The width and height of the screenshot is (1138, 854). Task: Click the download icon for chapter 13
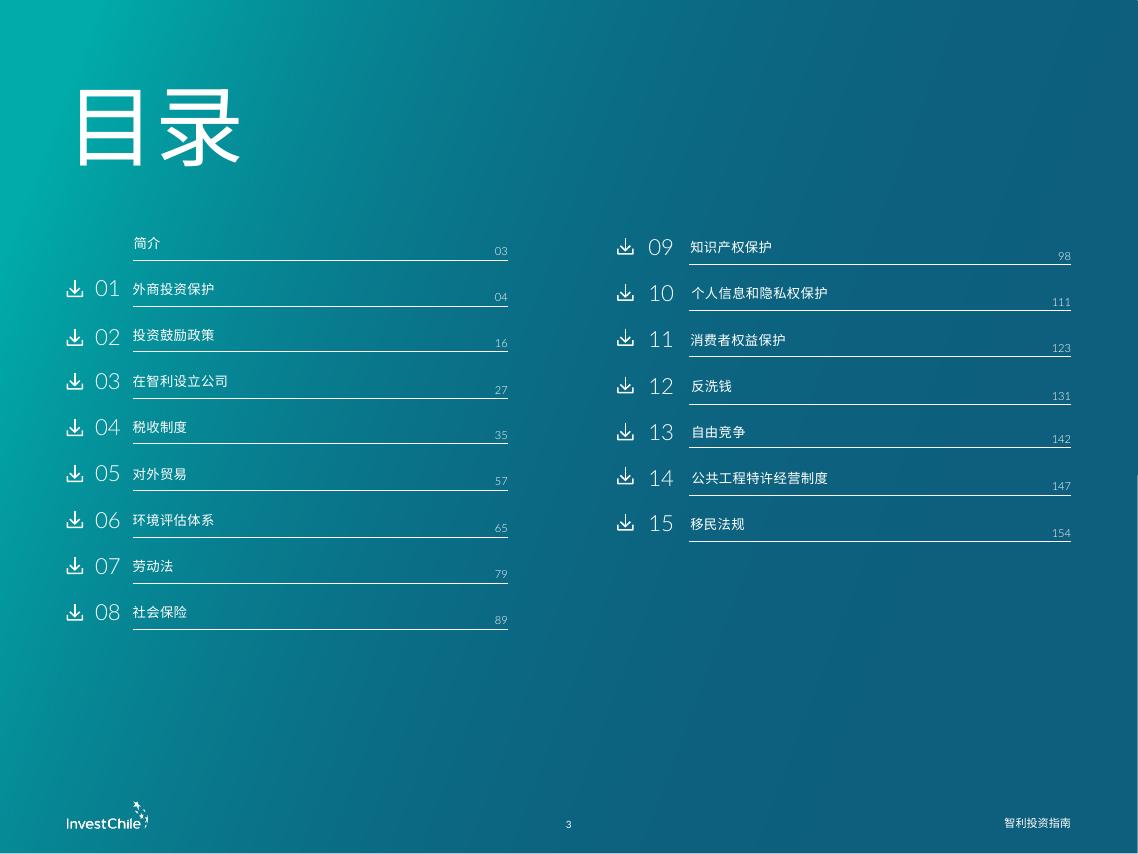click(626, 432)
